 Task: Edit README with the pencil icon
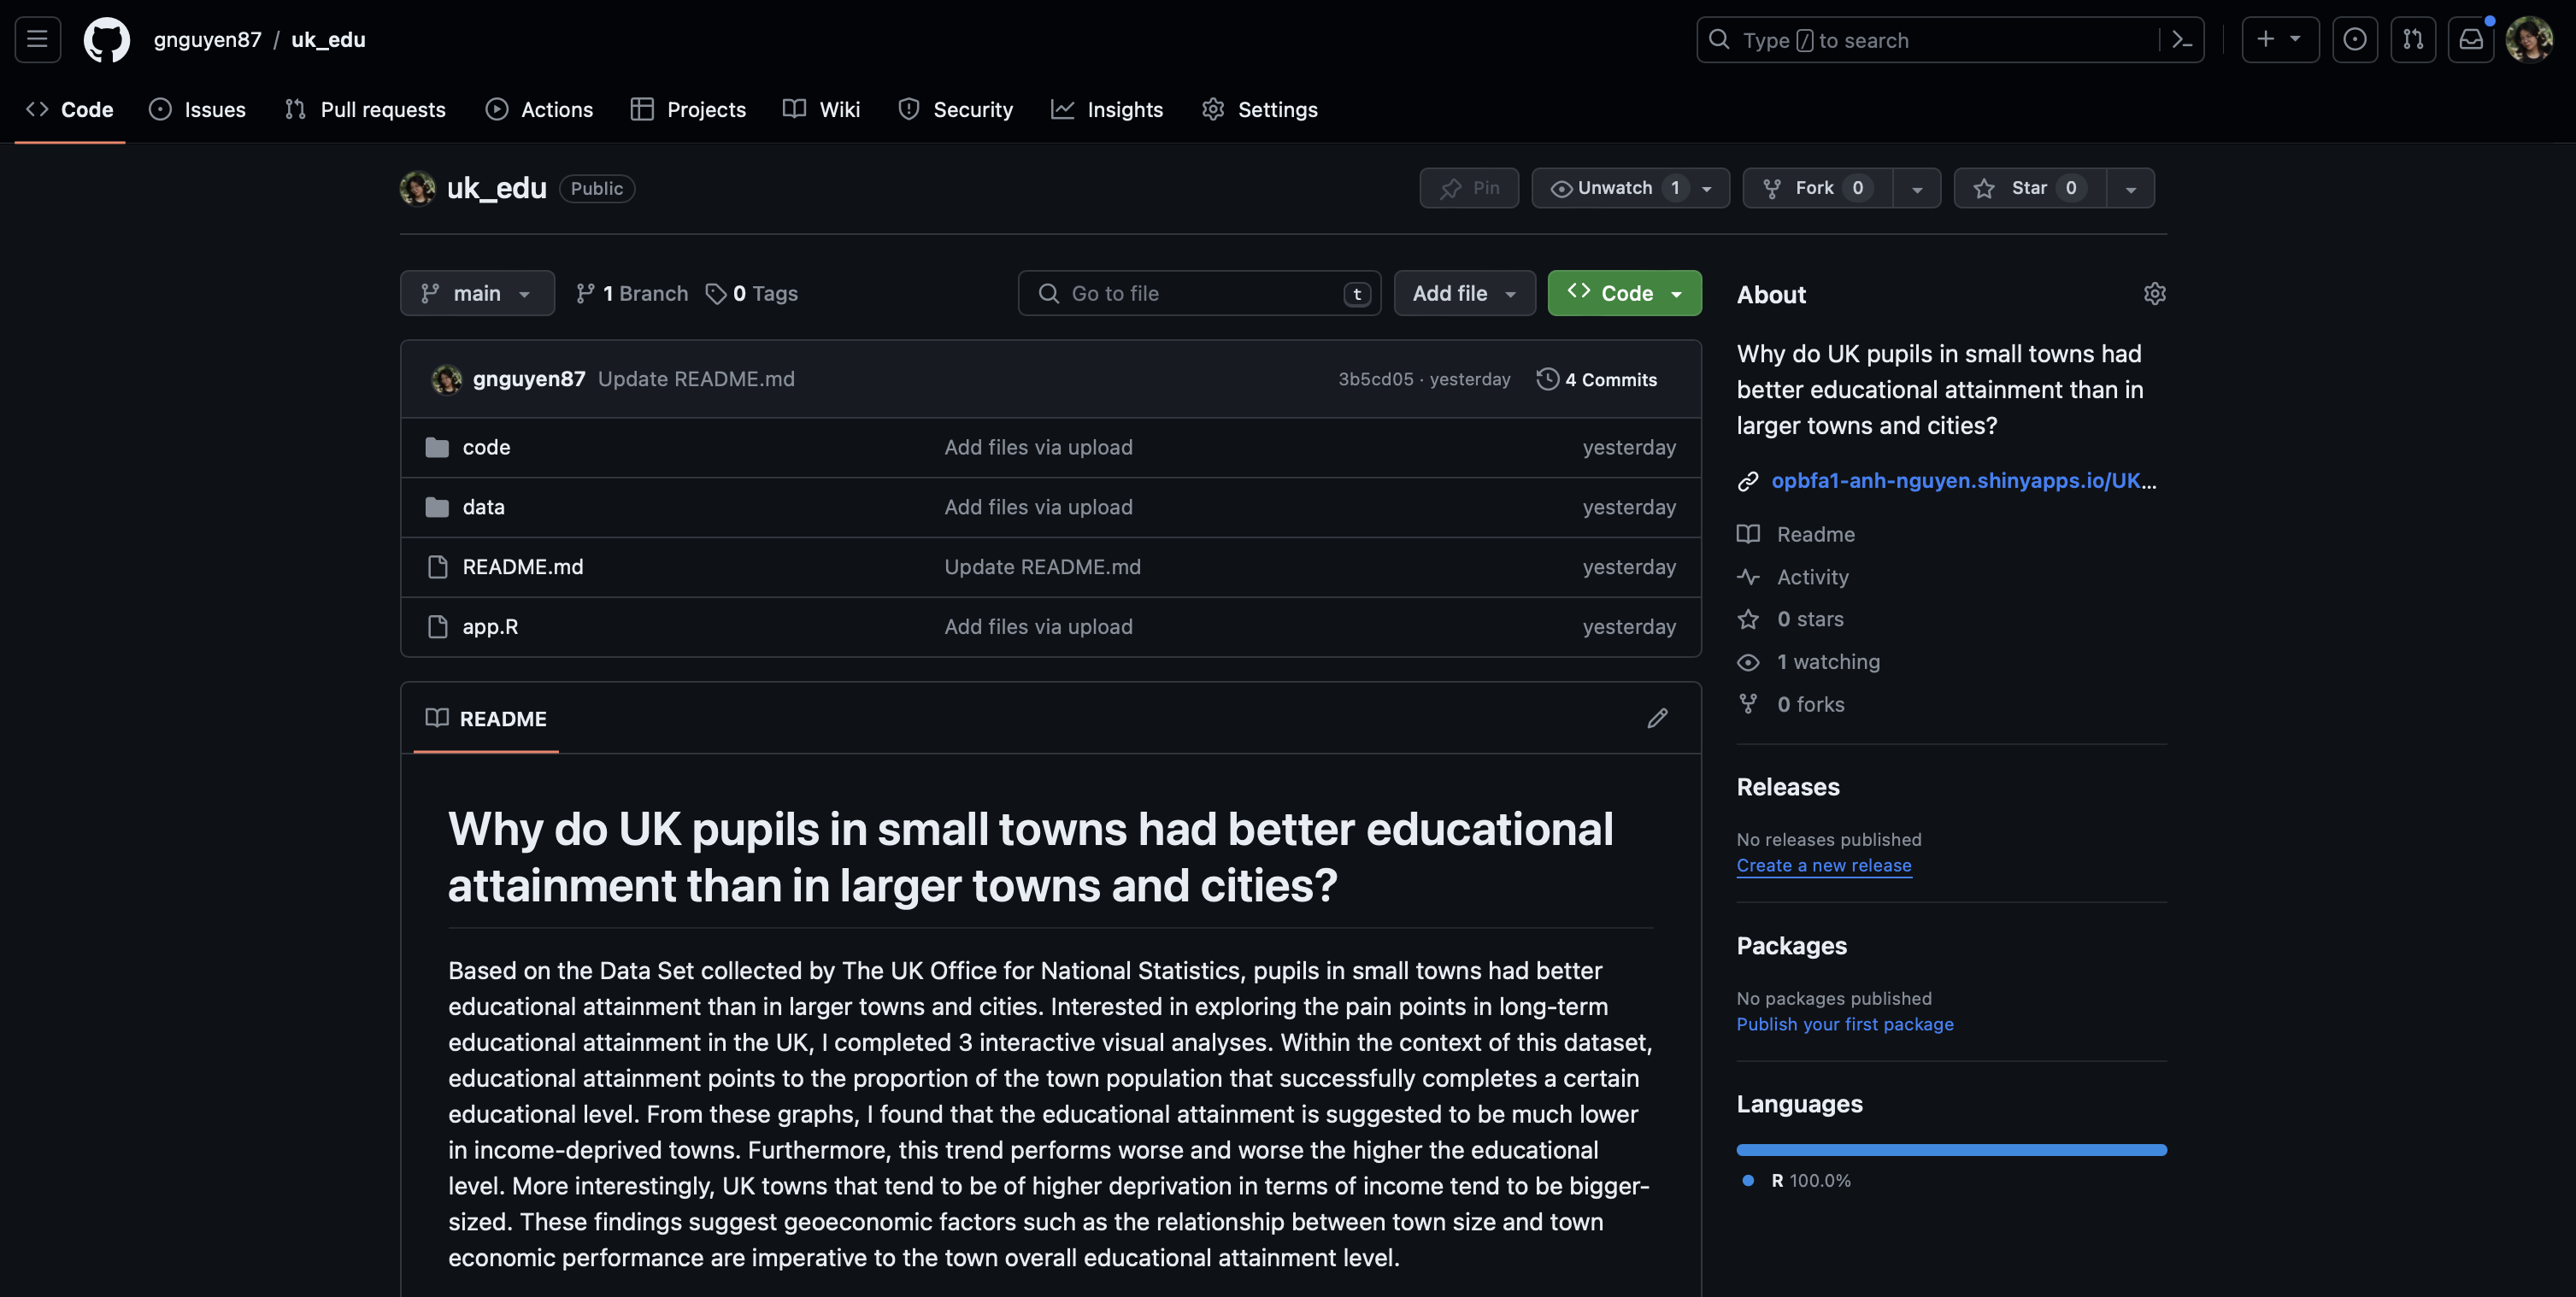[1657, 719]
